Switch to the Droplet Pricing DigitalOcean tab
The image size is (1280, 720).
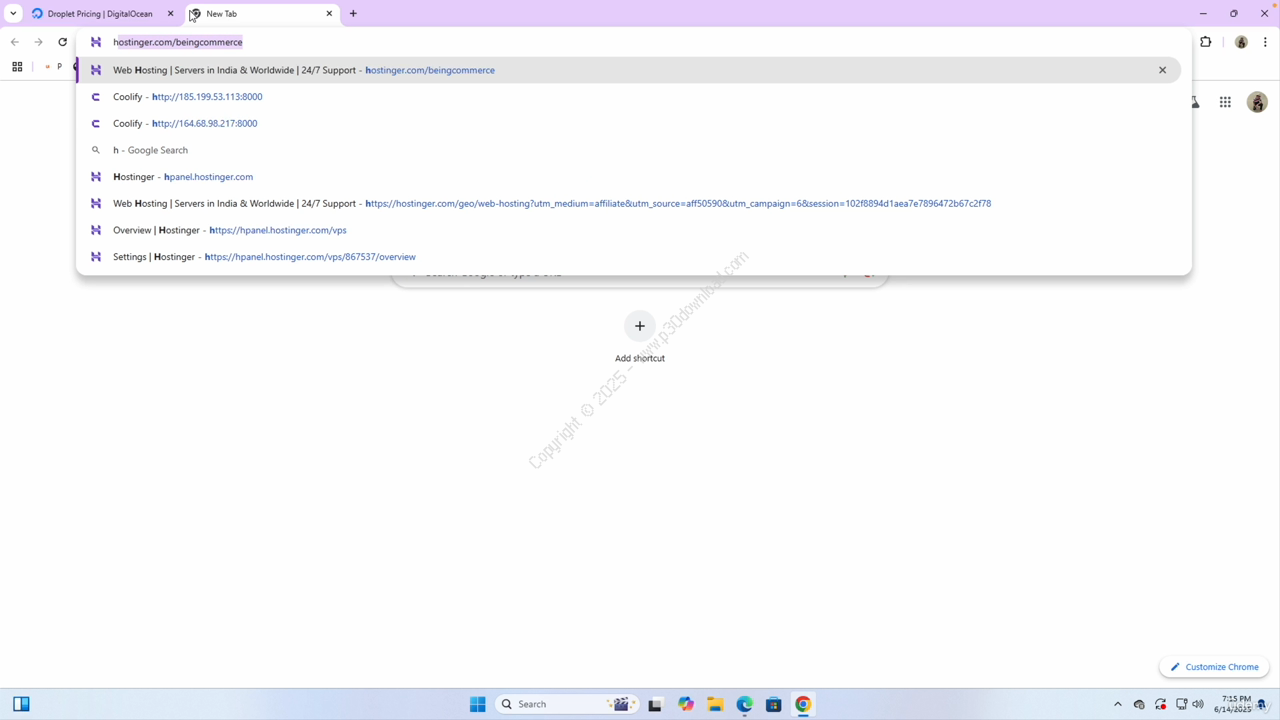tap(98, 14)
